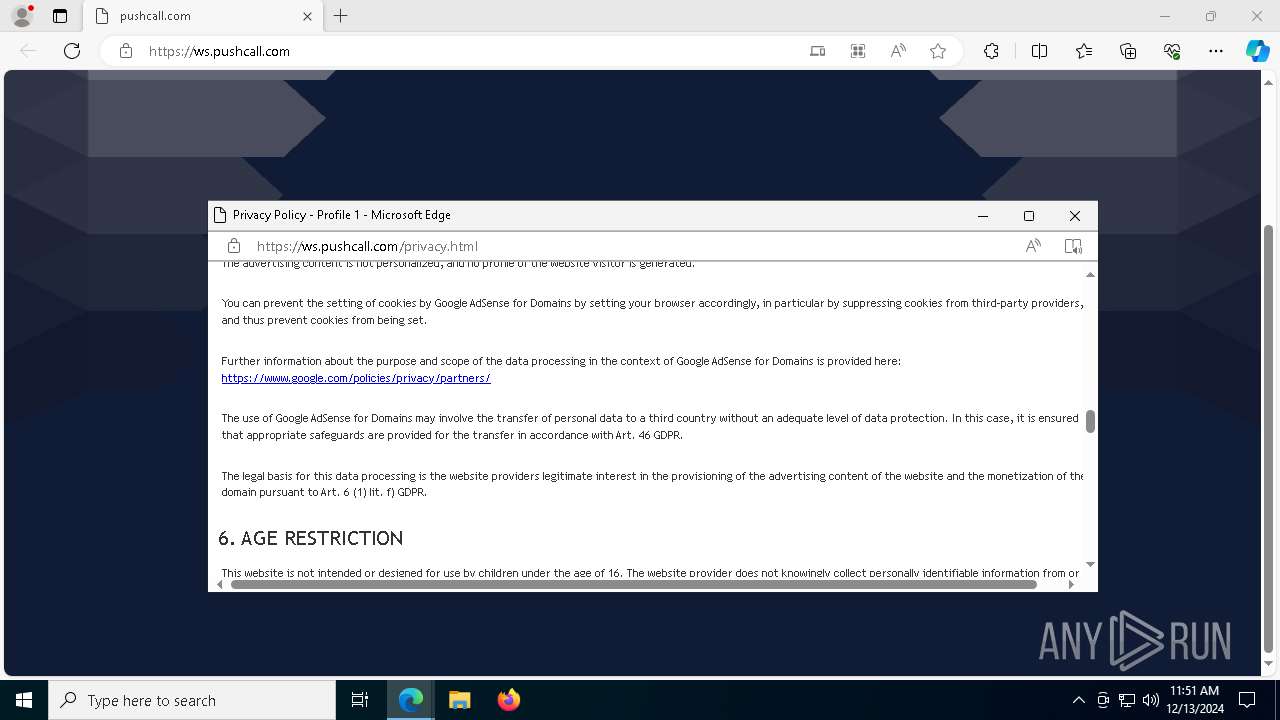Go back with the back arrow

point(28,51)
